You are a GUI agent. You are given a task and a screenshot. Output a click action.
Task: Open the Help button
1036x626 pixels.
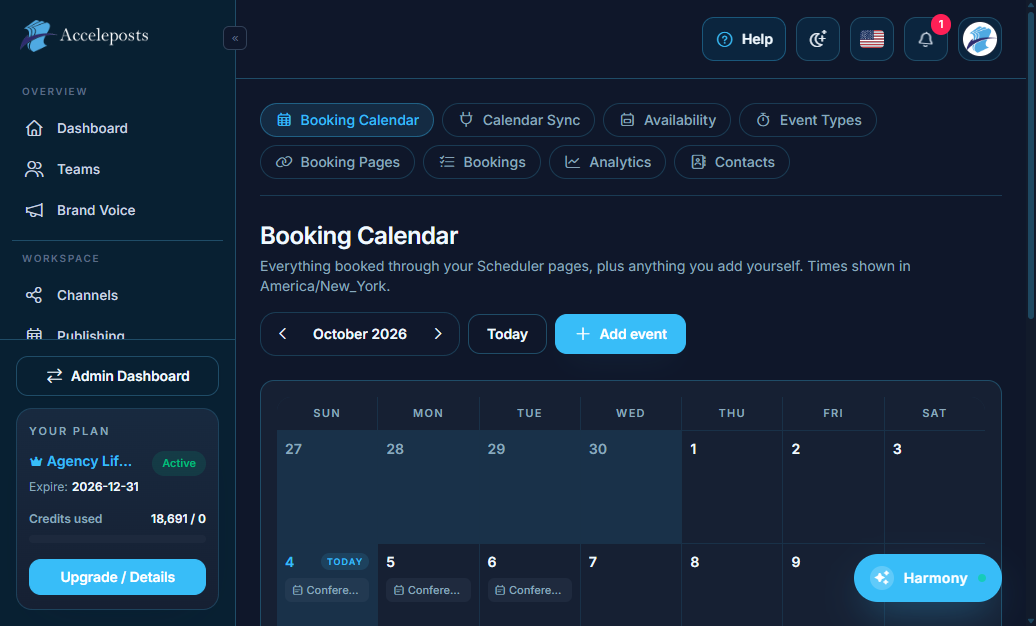(744, 39)
